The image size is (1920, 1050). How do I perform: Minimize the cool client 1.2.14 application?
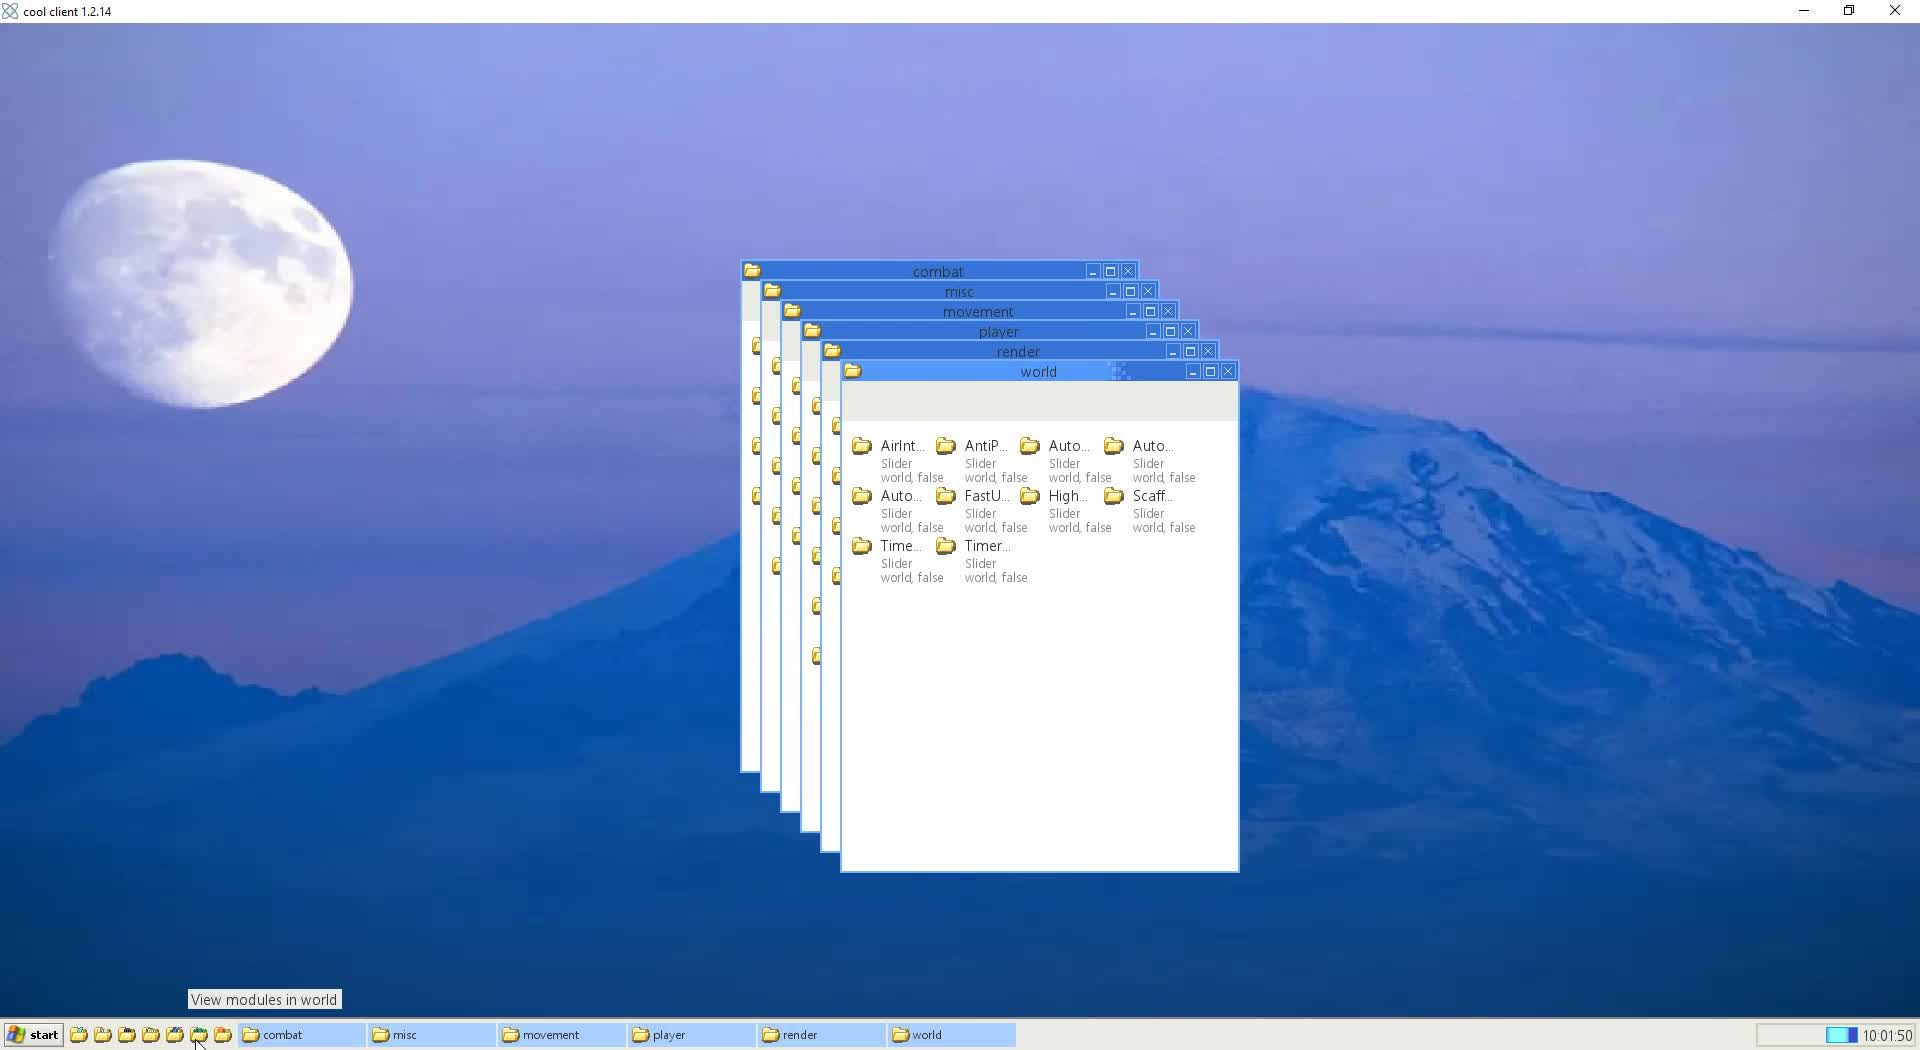1804,11
